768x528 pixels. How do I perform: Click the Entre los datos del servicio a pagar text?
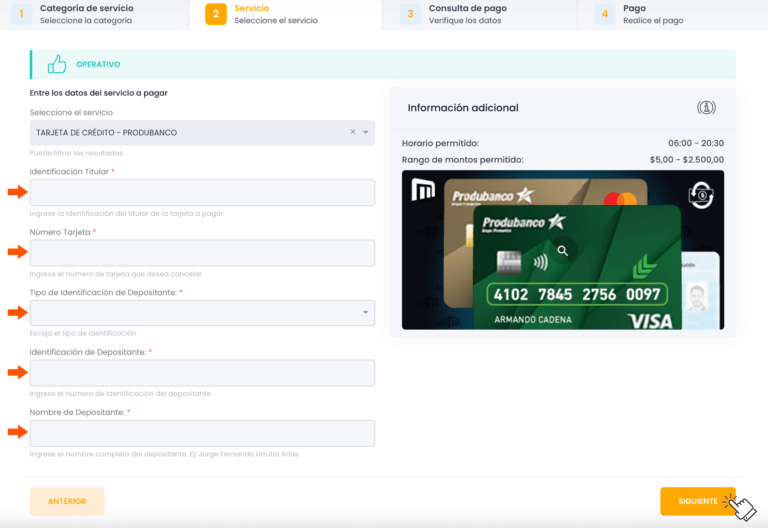pos(98,93)
